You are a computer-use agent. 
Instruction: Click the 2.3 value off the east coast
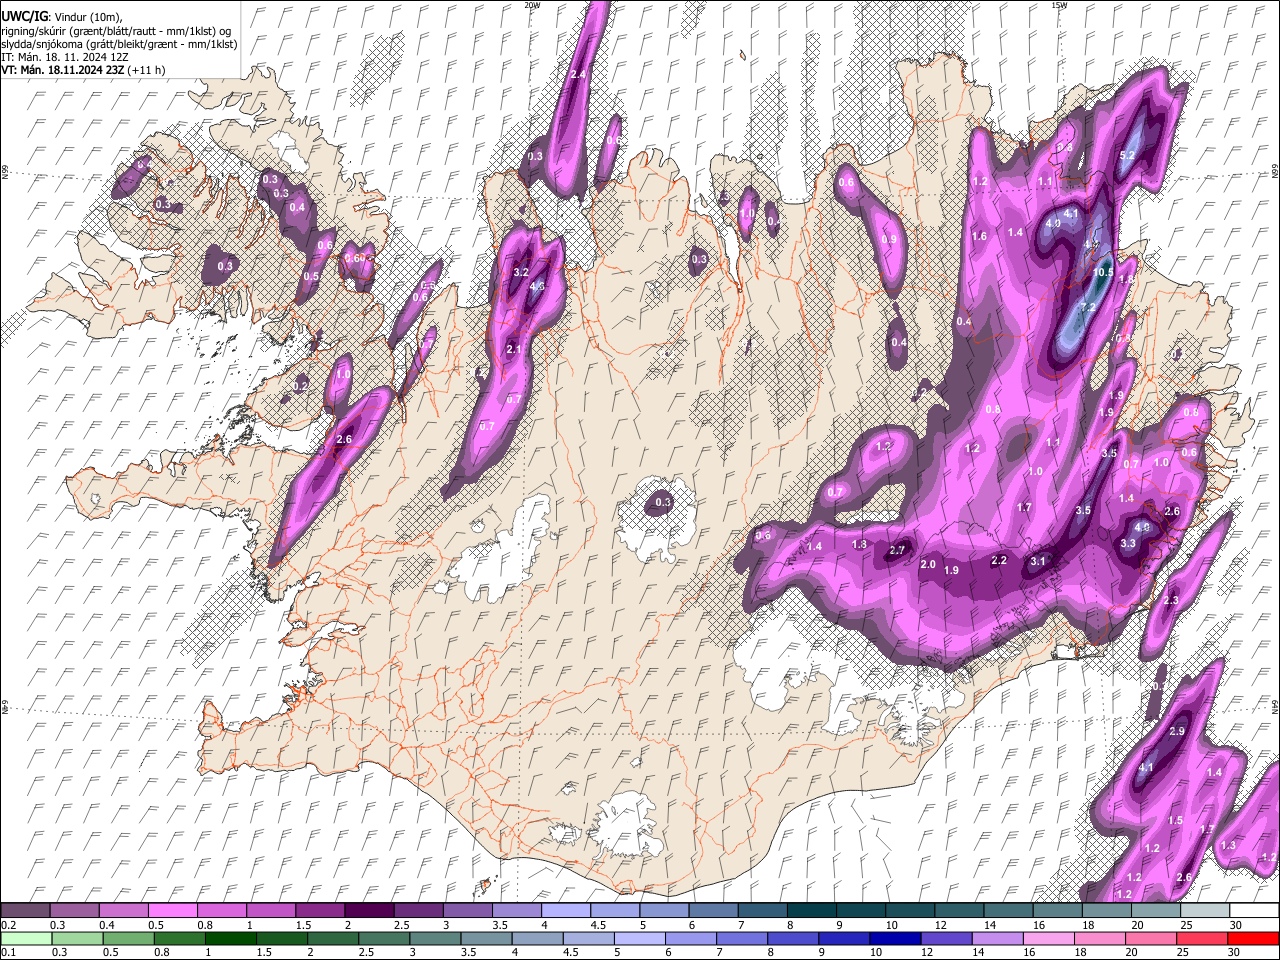tap(1171, 601)
